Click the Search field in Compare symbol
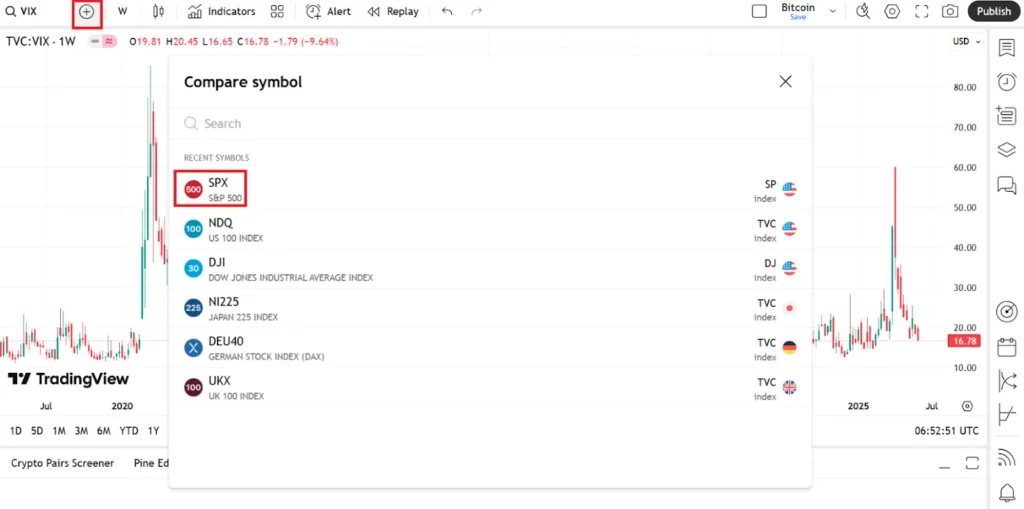The height and width of the screenshot is (509, 1024). coord(490,123)
